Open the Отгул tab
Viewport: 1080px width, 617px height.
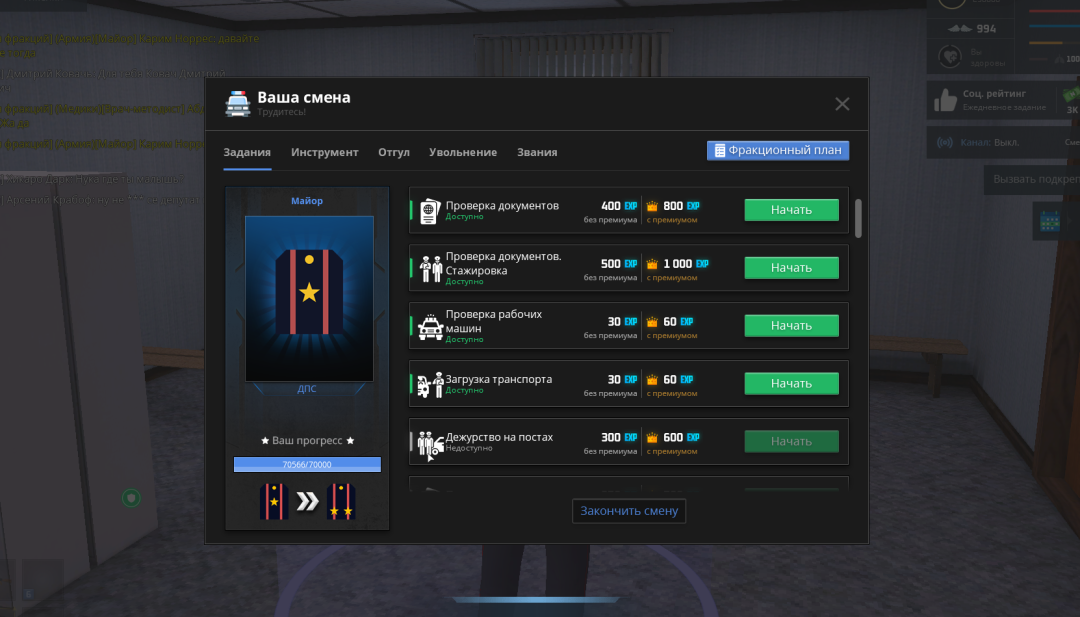pos(394,152)
